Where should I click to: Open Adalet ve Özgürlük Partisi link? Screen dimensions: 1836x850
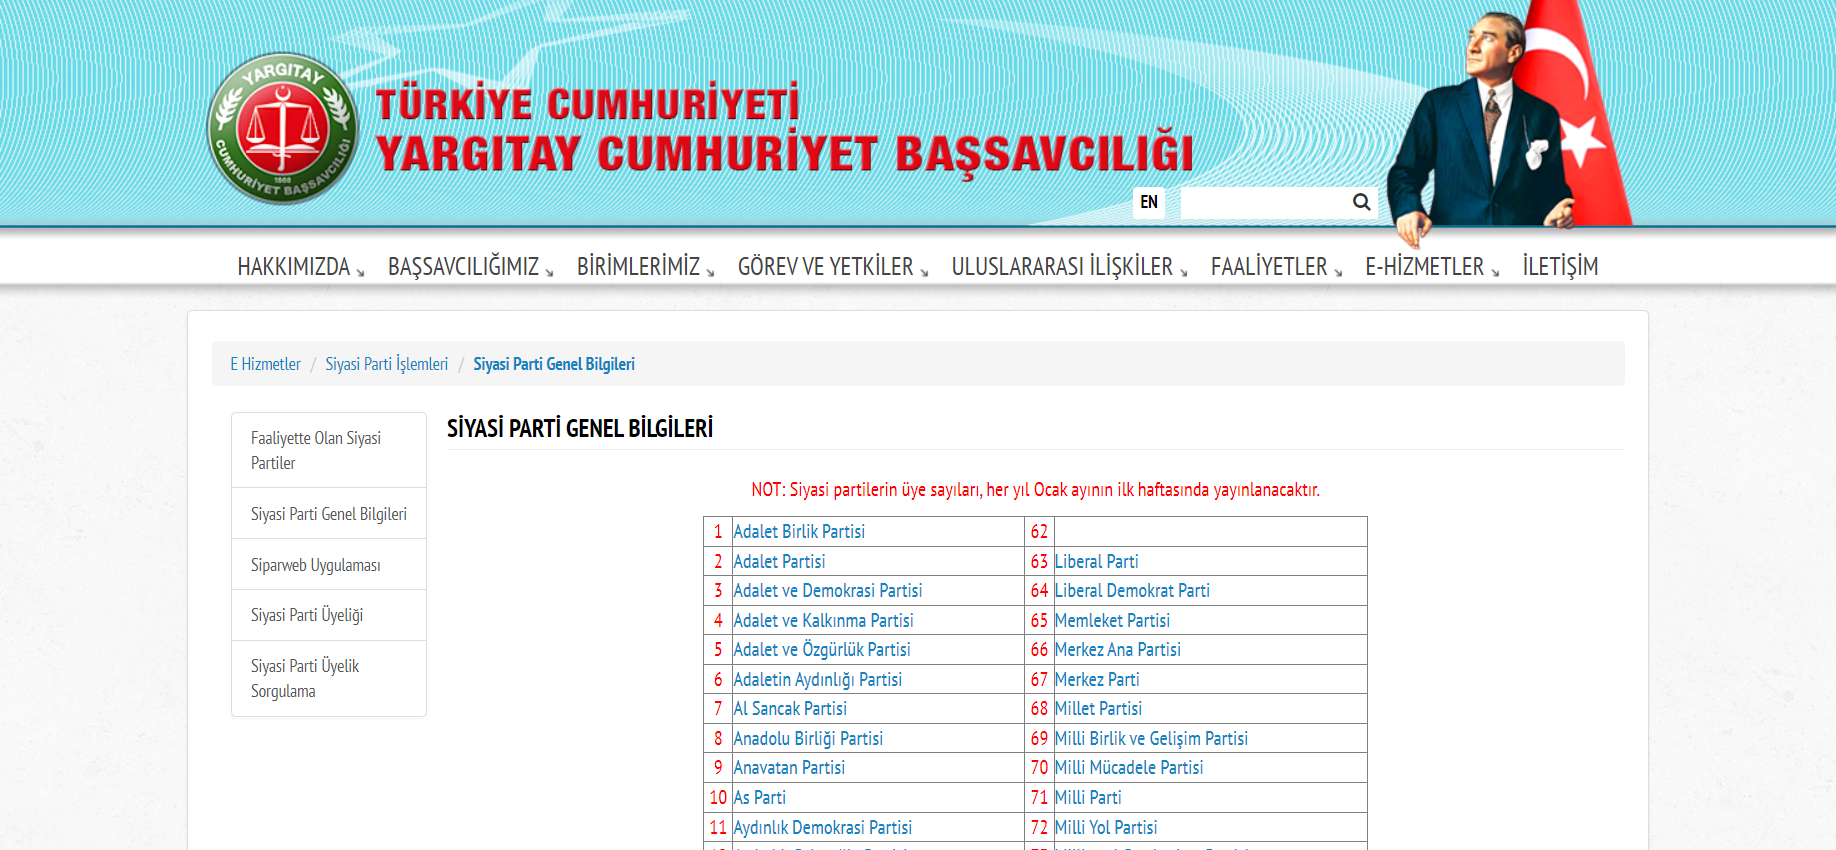tap(821, 650)
